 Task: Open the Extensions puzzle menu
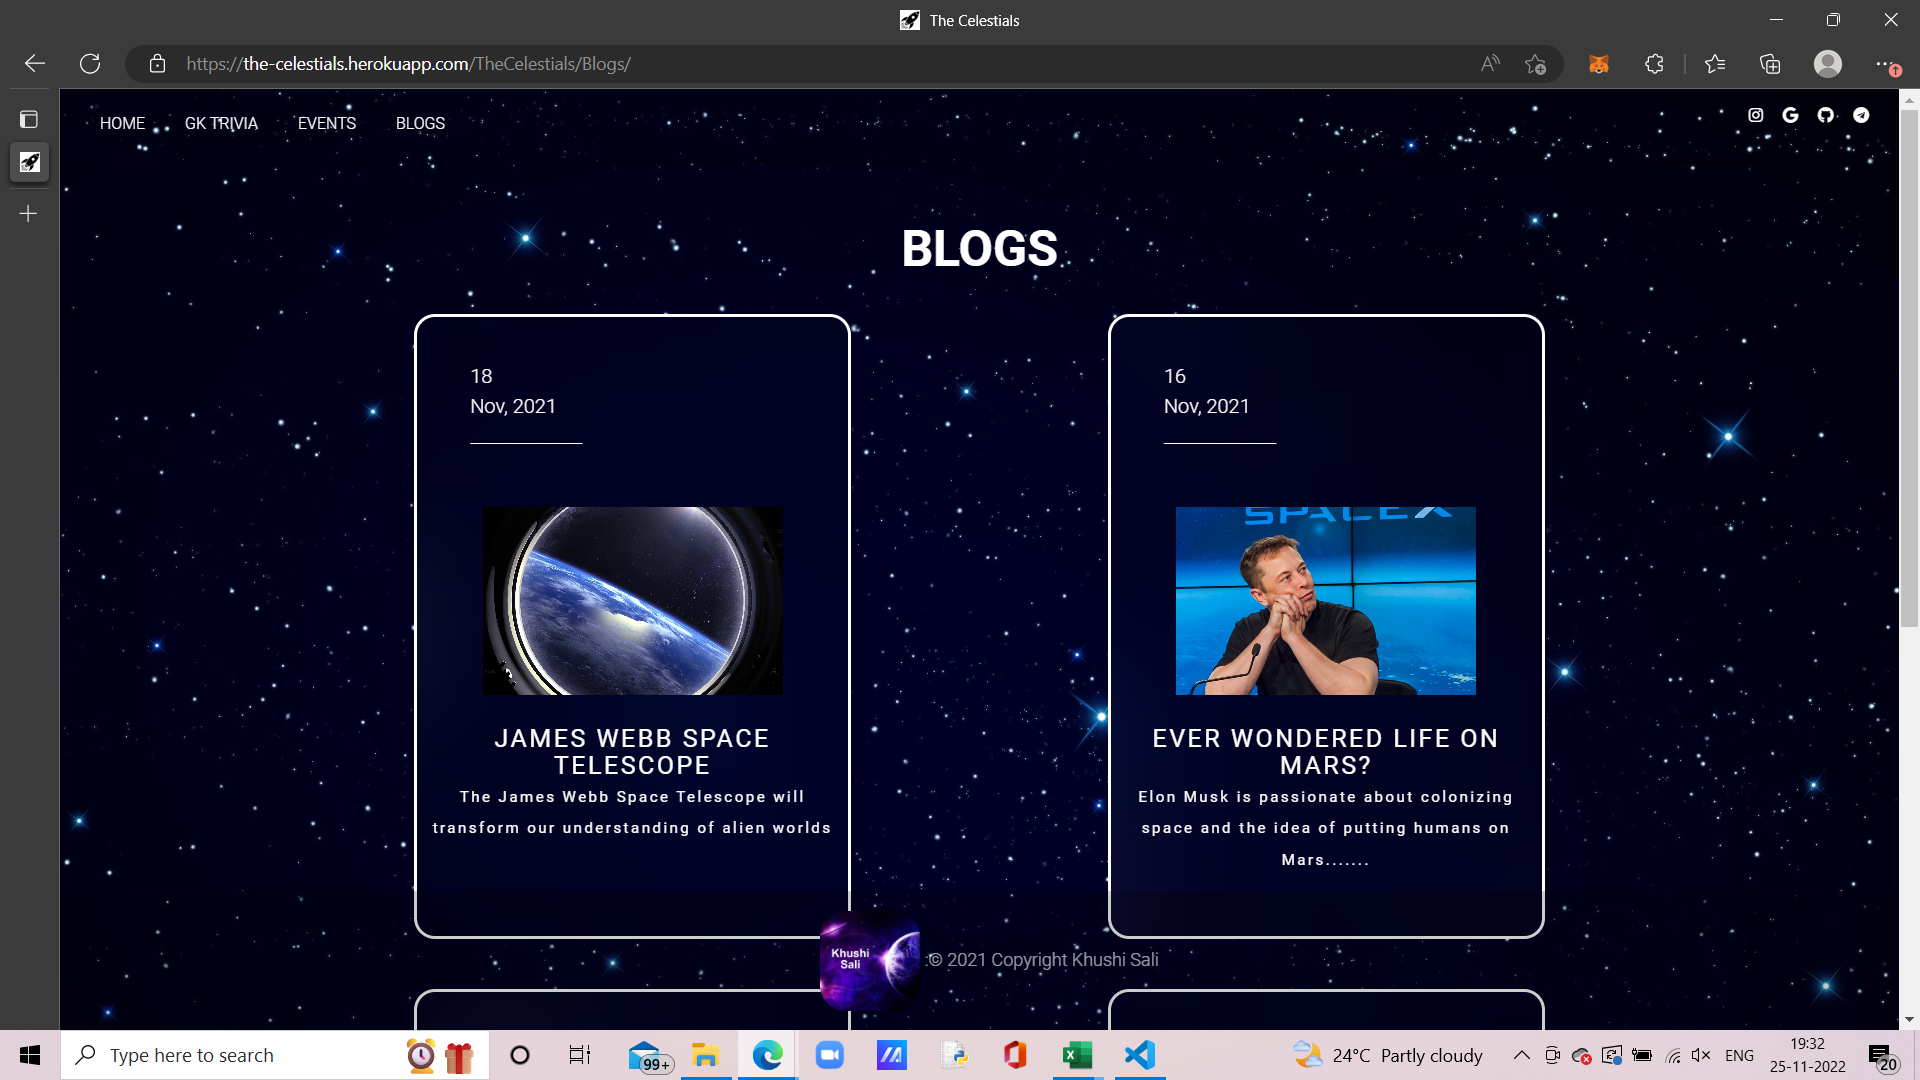tap(1654, 64)
